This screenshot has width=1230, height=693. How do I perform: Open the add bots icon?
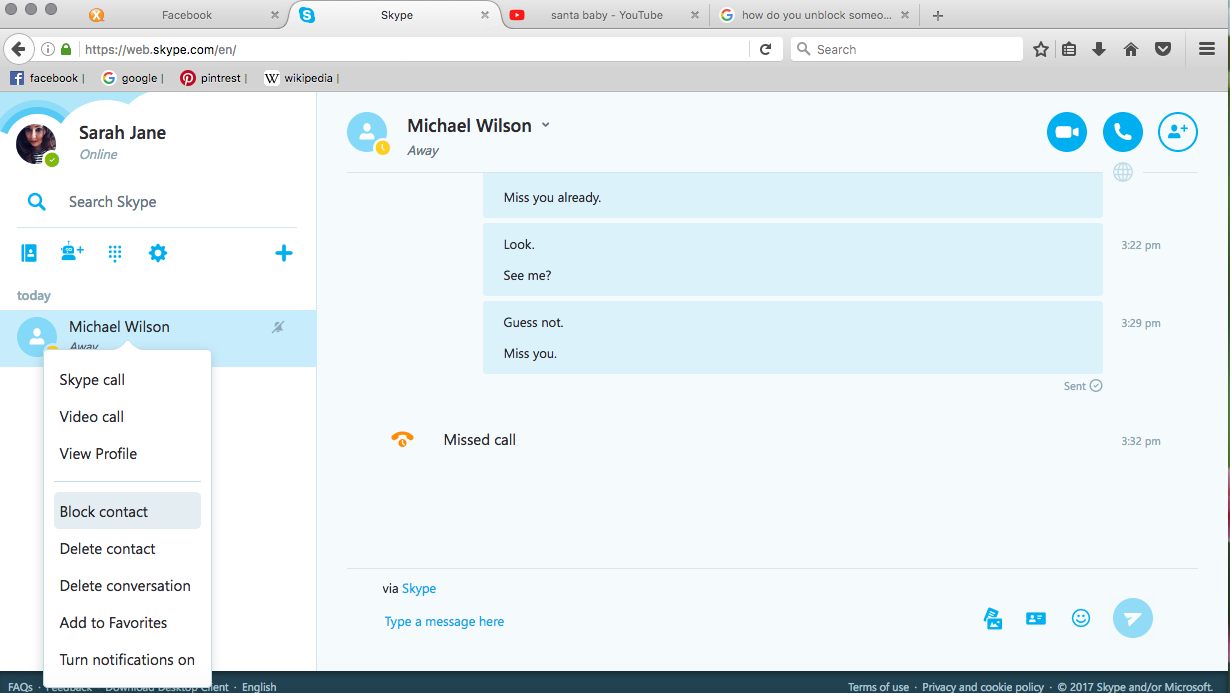(72, 253)
